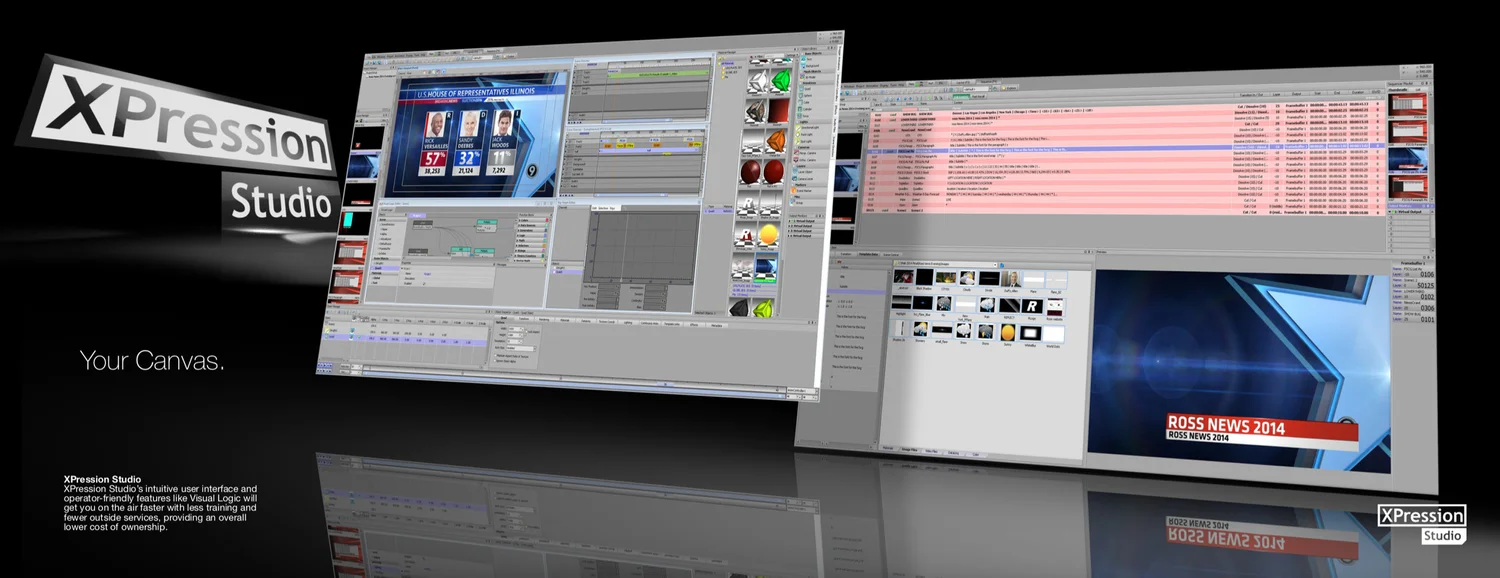The image size is (1500, 578).
Task: Click the Duration column header
Action: coord(1358,92)
